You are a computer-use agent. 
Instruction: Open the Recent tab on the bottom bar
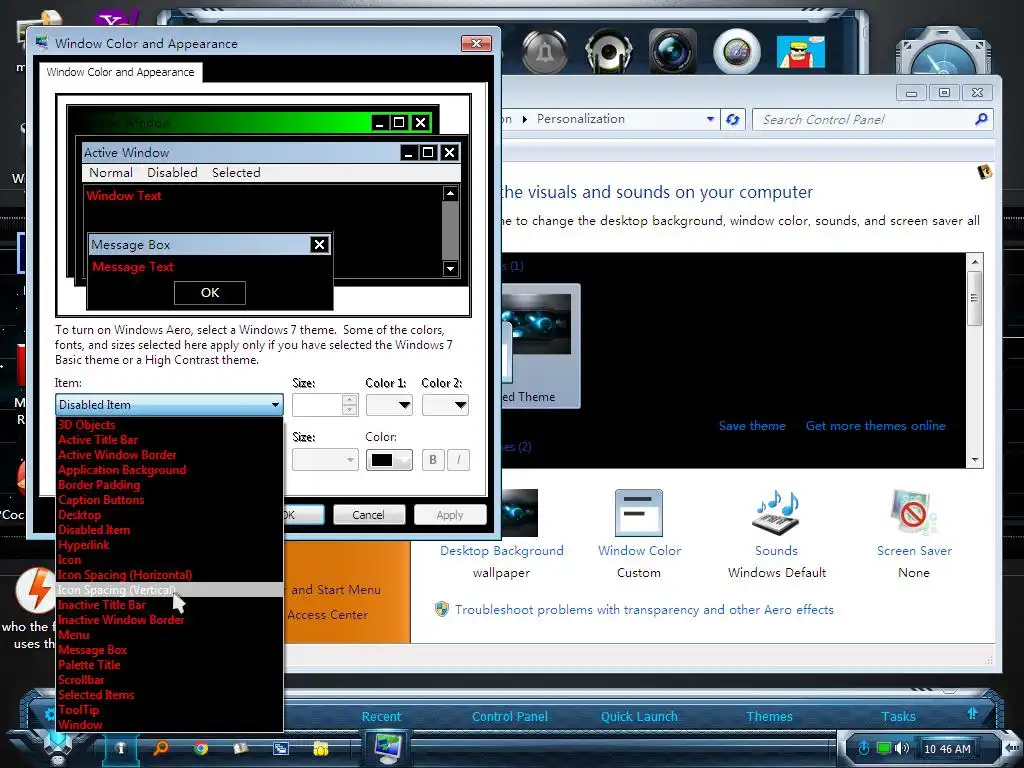381,716
